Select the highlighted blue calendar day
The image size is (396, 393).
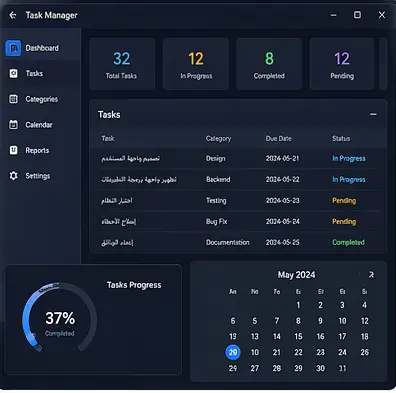click(x=233, y=352)
